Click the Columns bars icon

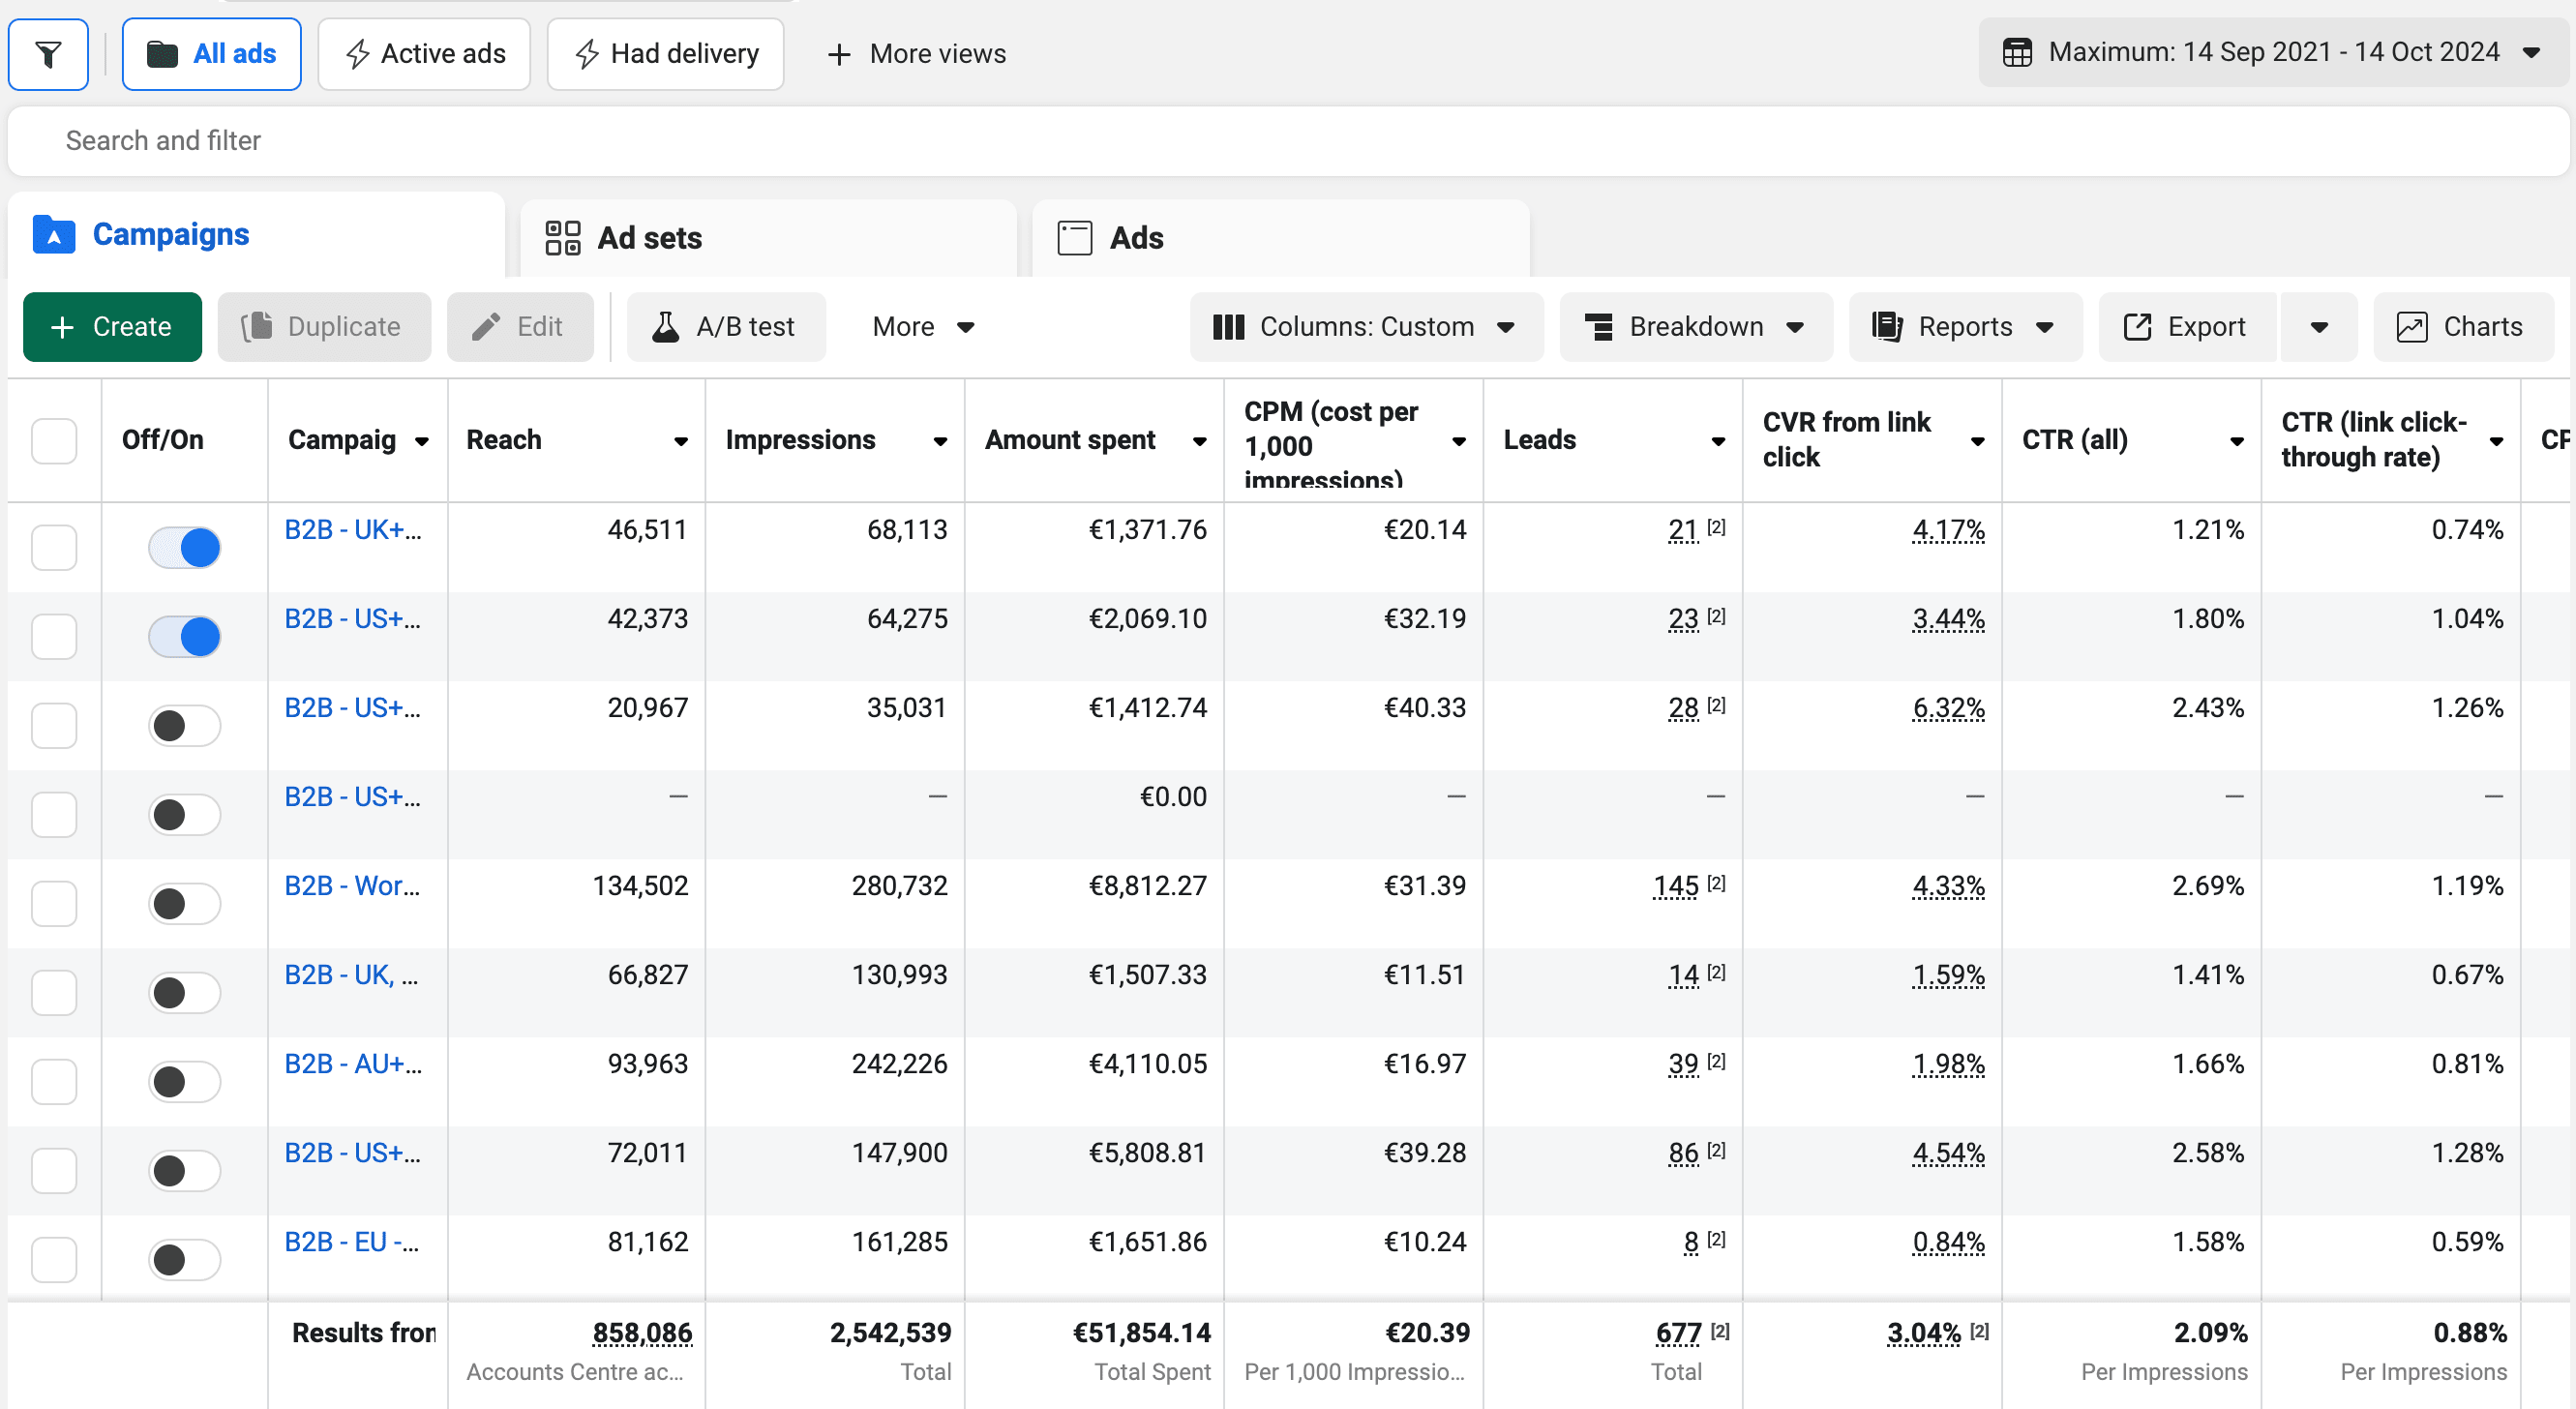[1228, 327]
